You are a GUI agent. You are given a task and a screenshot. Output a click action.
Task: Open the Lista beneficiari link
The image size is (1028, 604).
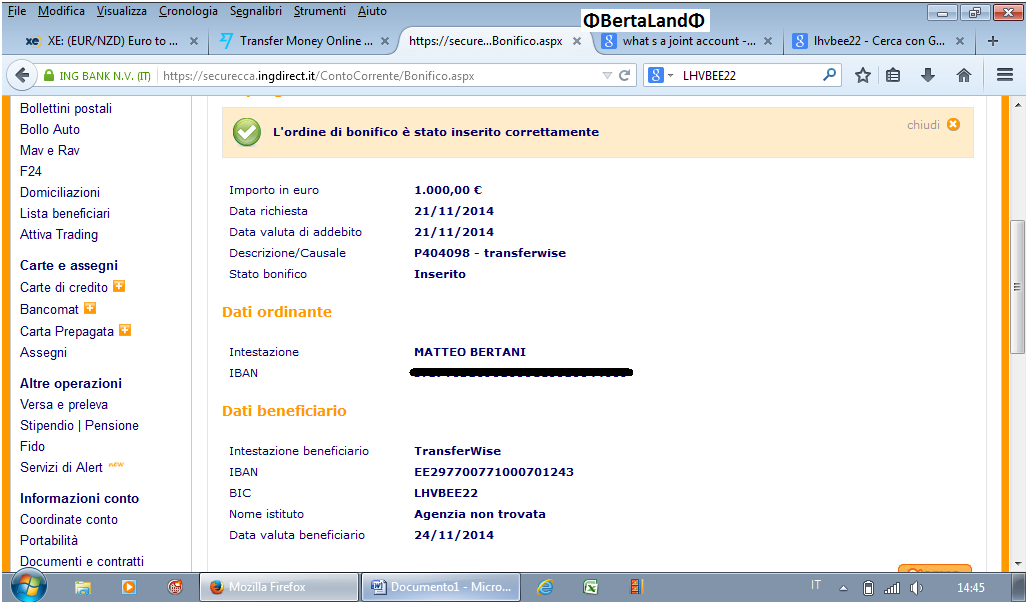(65, 213)
